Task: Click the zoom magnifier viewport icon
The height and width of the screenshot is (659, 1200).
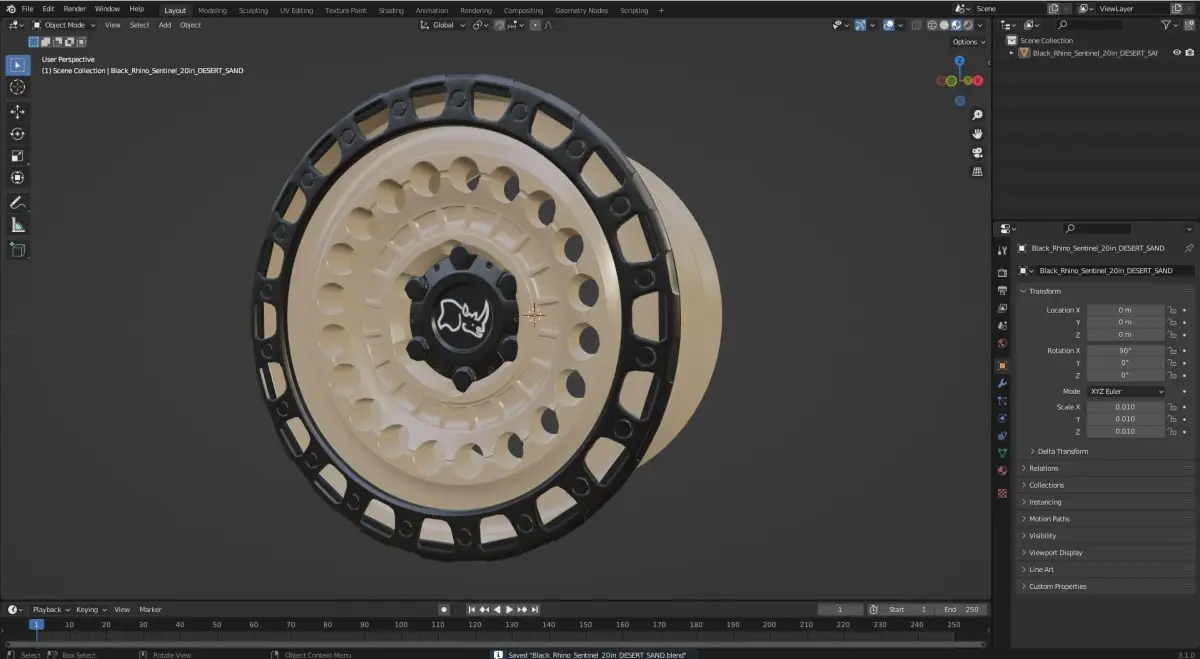Action: point(977,115)
